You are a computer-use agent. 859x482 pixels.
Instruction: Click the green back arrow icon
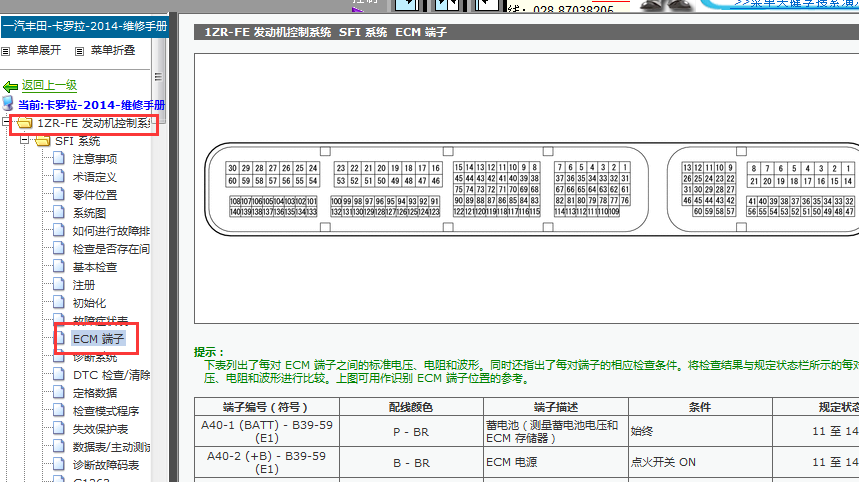point(10,87)
